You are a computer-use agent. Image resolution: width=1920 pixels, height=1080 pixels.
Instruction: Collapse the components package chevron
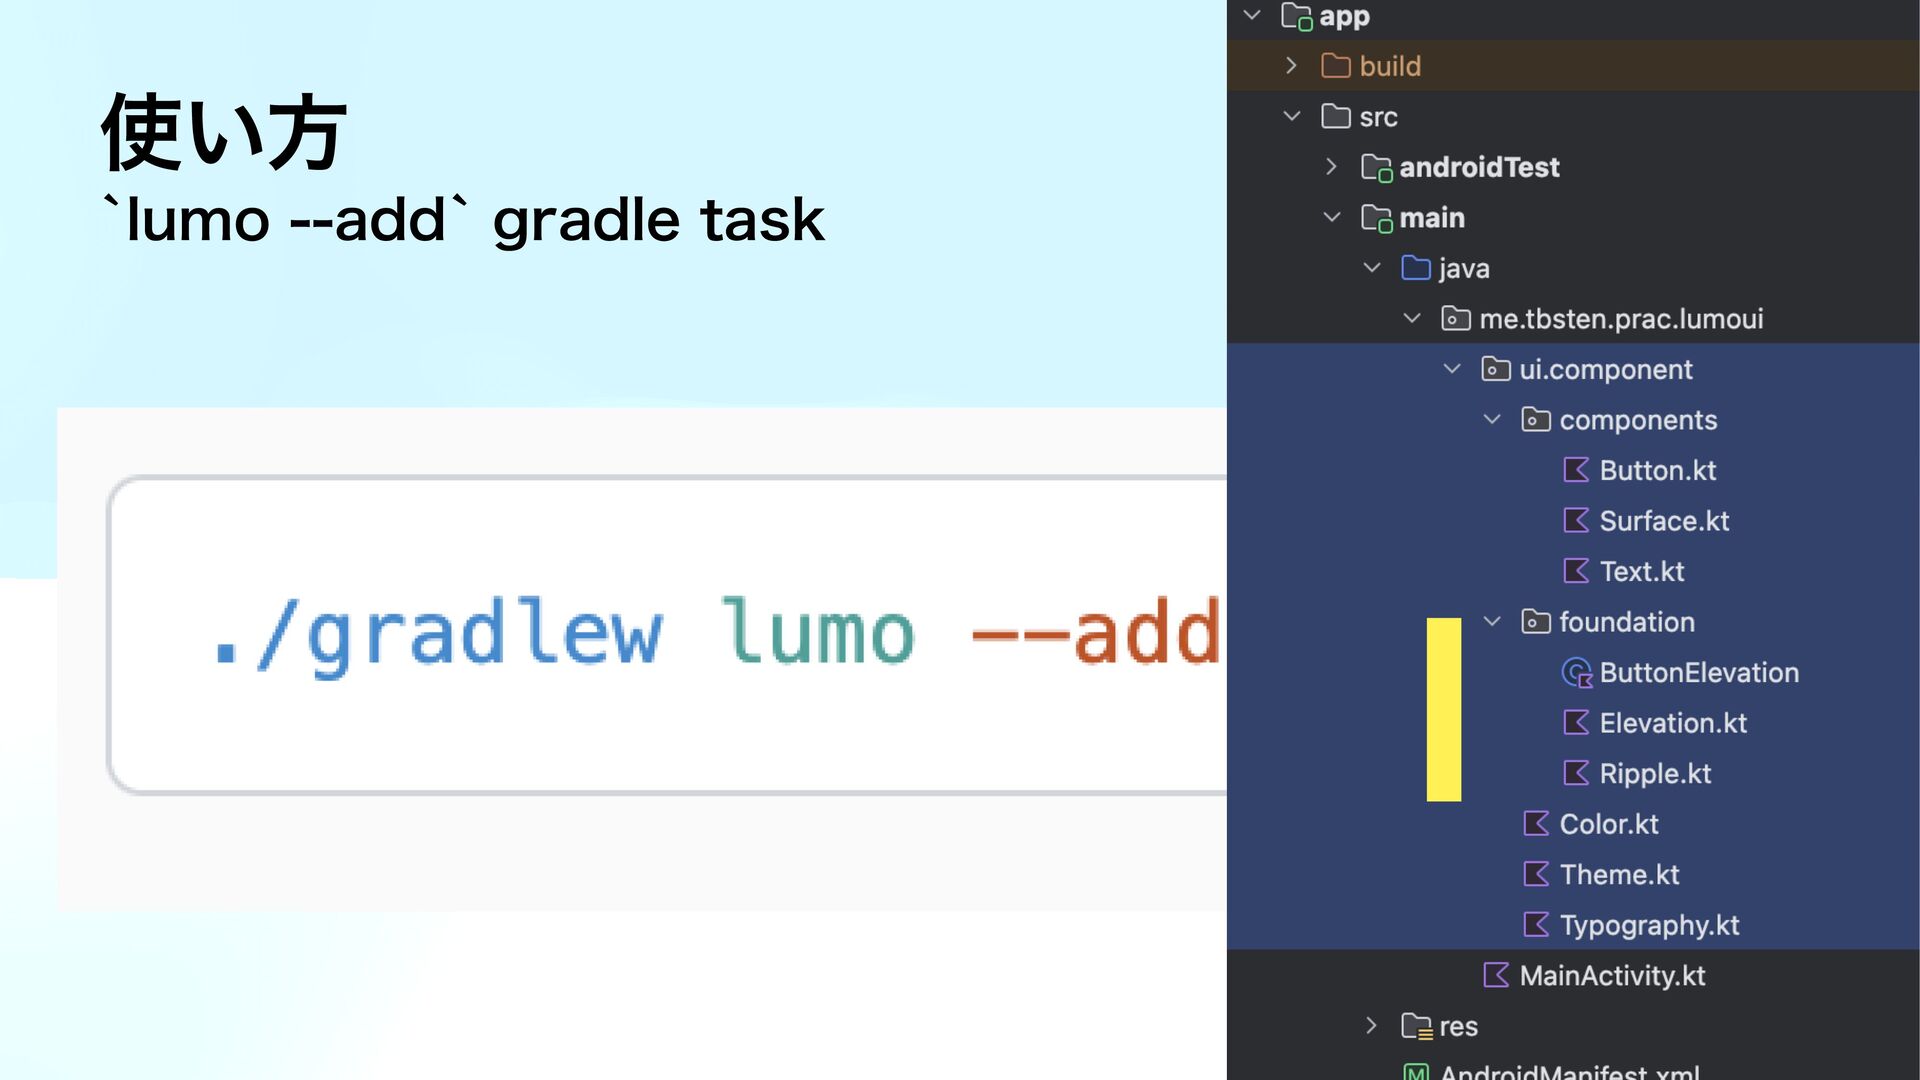1492,420
